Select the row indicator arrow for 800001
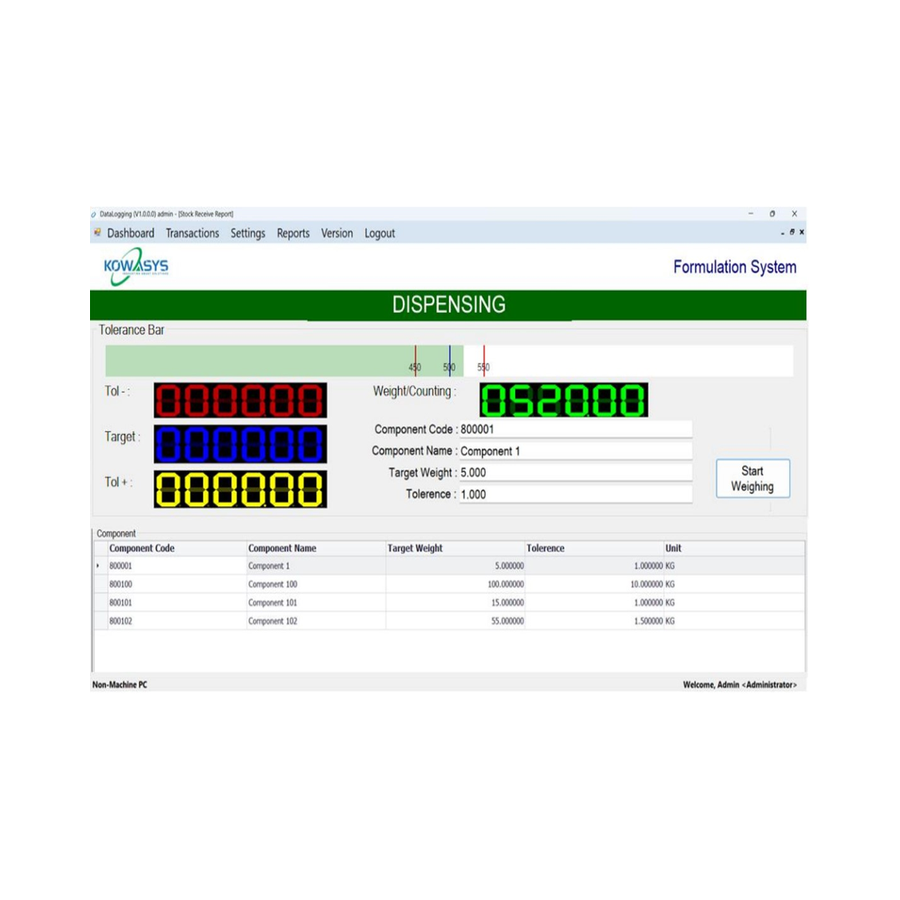This screenshot has width=900, height=900. point(98,566)
